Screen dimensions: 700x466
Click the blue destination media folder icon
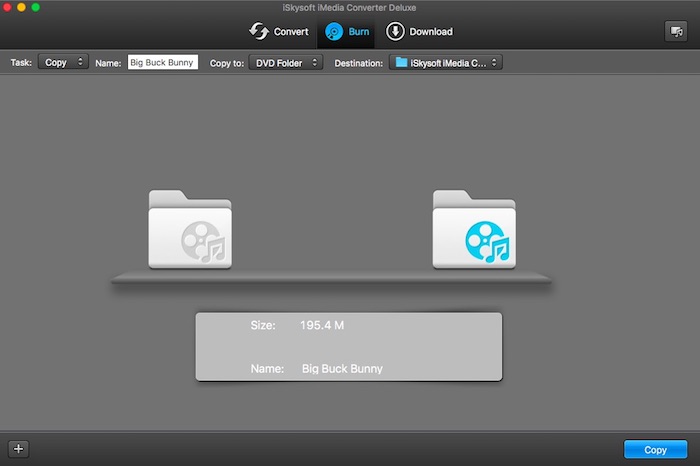click(474, 230)
